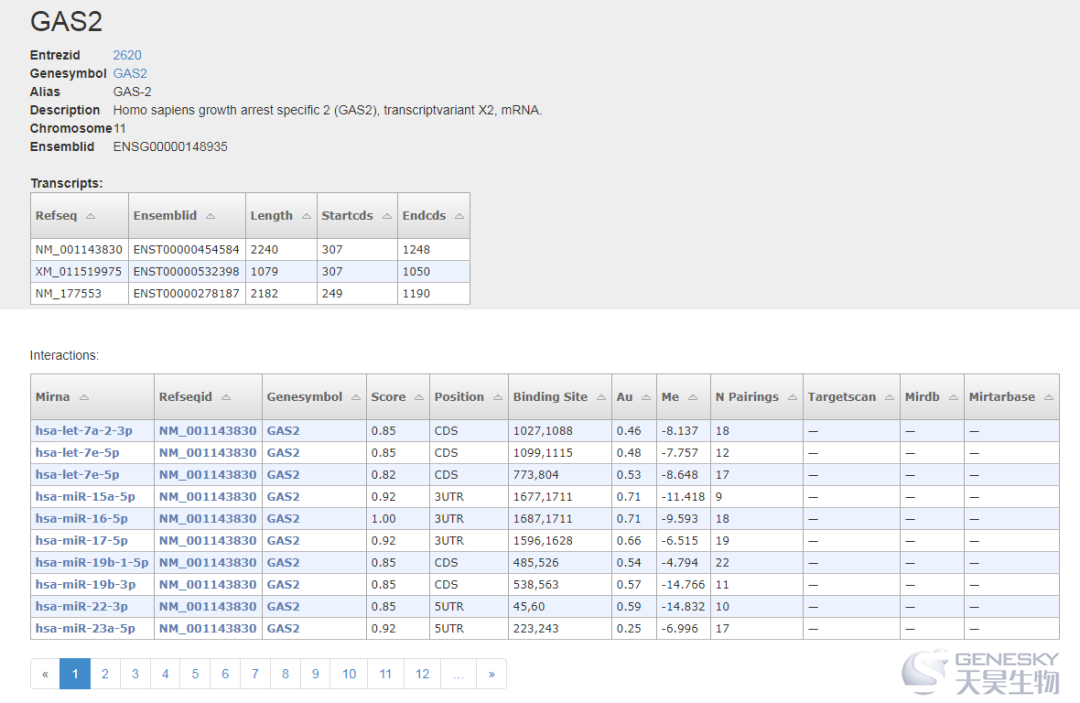Click the sort arrow next to Mirna
Screen dimensions: 1080x703
coord(84,397)
